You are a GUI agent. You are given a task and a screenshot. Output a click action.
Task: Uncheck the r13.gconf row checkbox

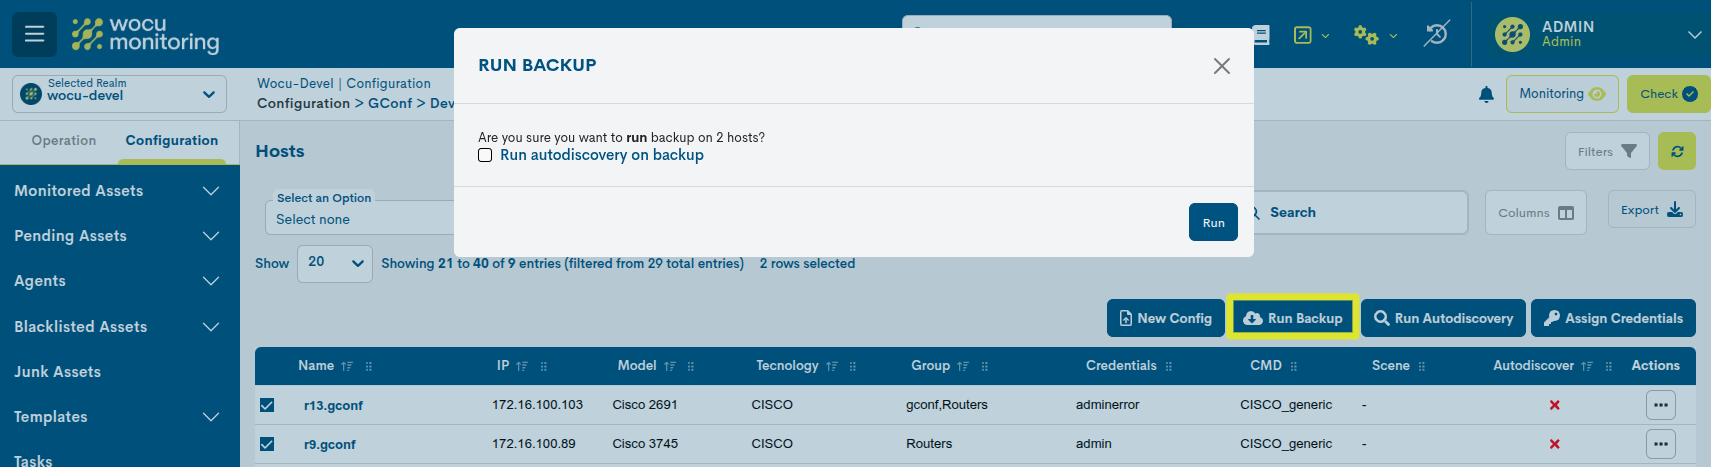click(267, 405)
